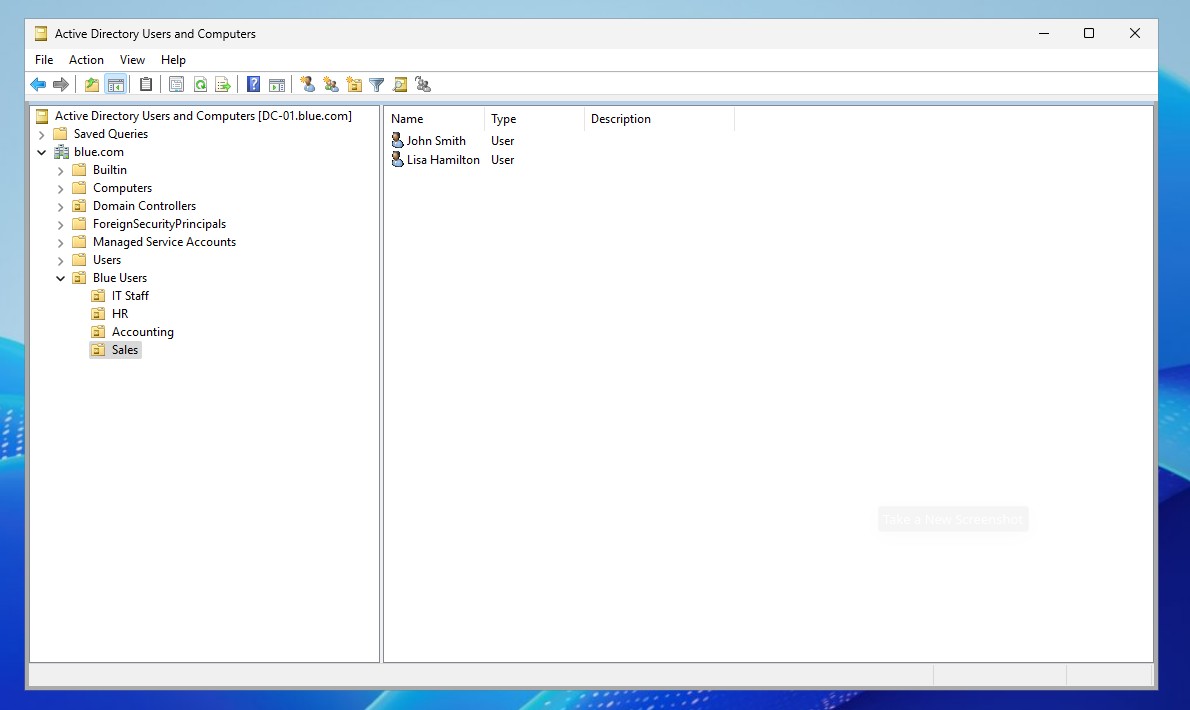Click the Export List toolbar icon
Image resolution: width=1190 pixels, height=710 pixels.
(x=223, y=85)
